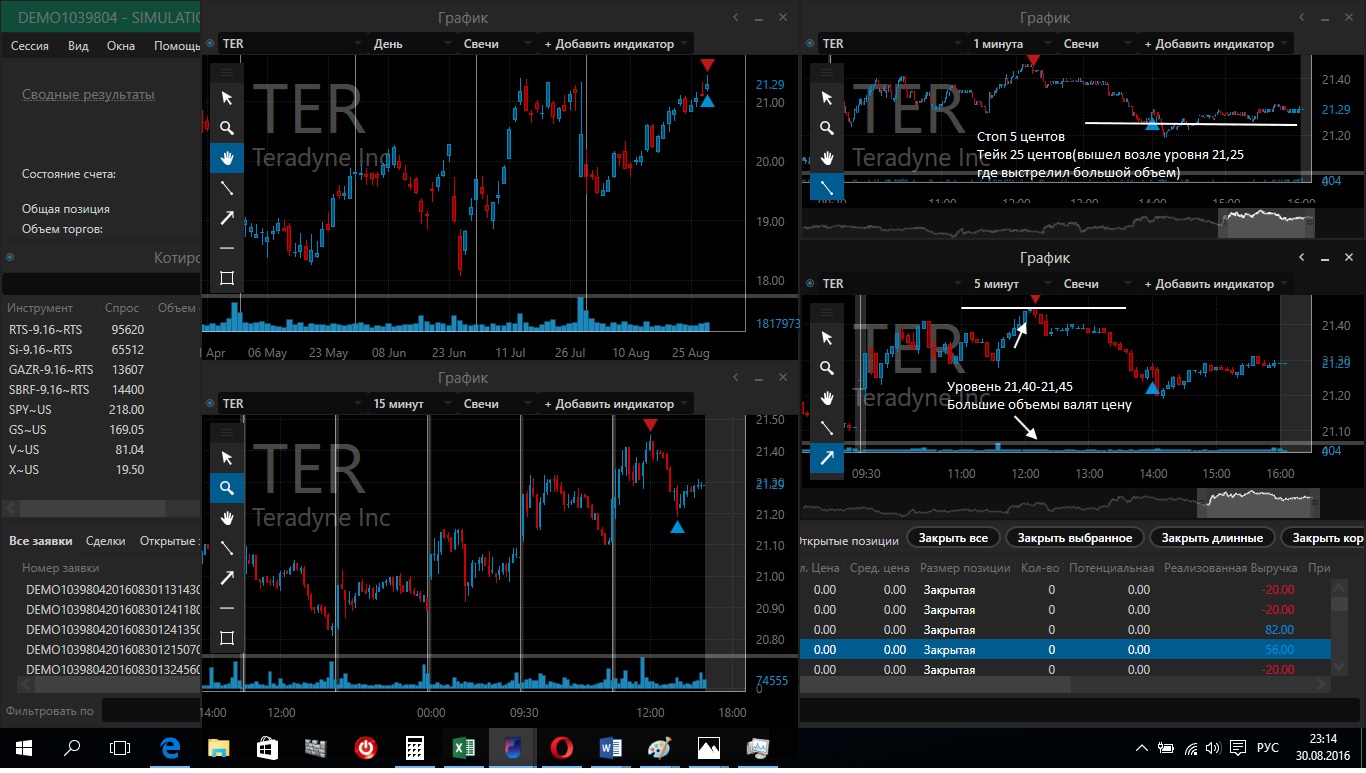Select cursor tool in 15 минут chart
The height and width of the screenshot is (773, 1366).
(227, 458)
